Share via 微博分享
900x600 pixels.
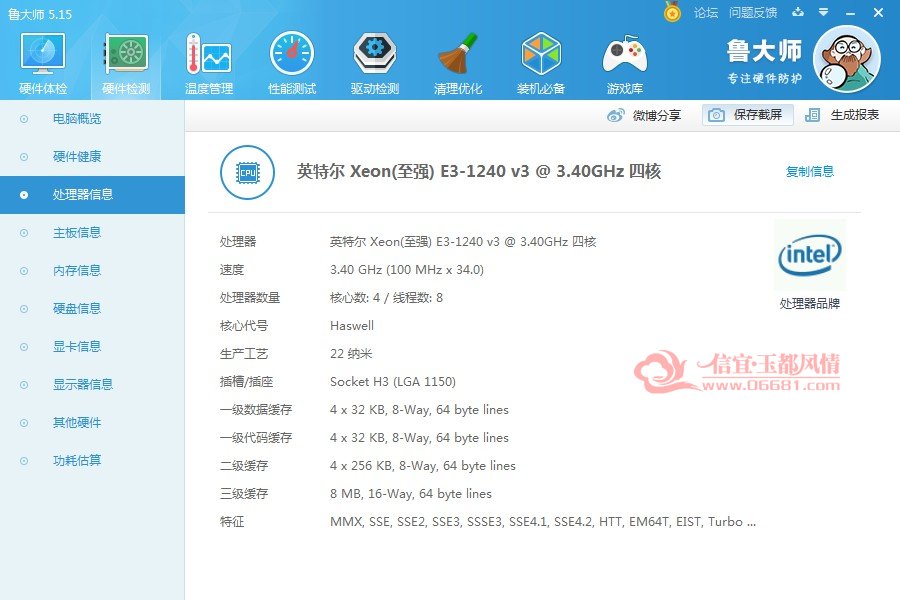point(644,115)
